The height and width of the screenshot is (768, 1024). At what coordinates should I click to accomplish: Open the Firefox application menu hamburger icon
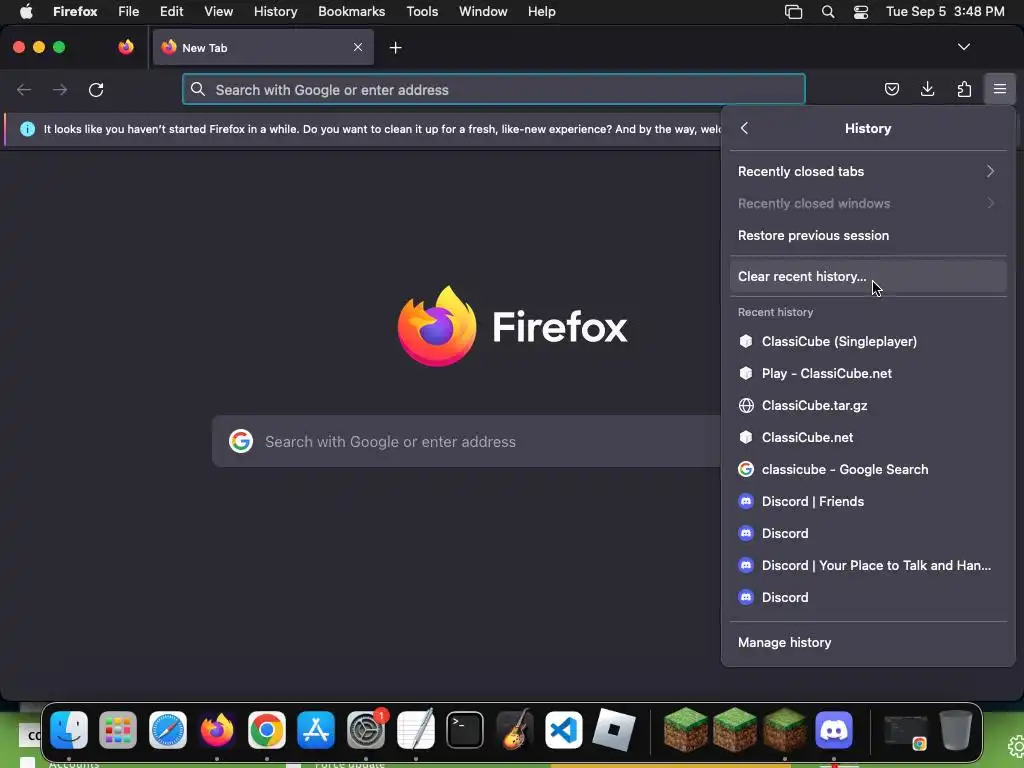tap(999, 89)
